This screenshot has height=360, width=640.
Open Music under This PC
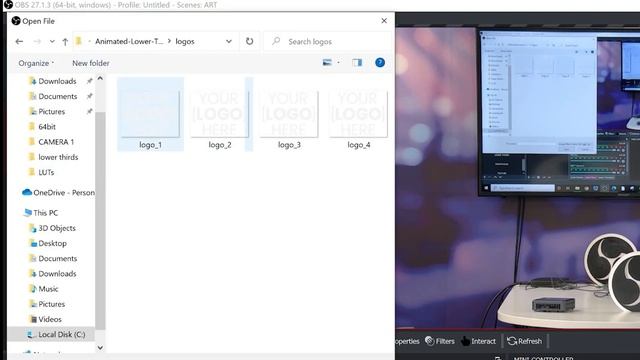click(44, 289)
